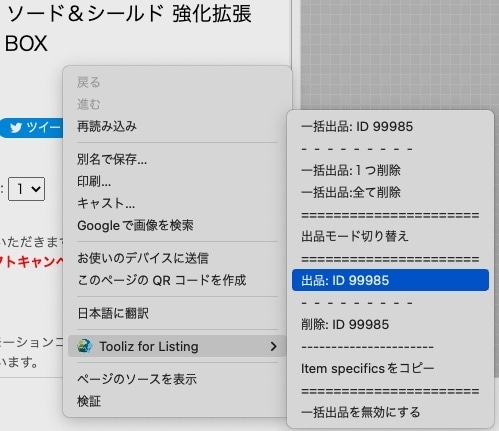Image resolution: width=499 pixels, height=431 pixels.
Task: Click the Tooliz for Listing globe icon
Action: pos(85,346)
